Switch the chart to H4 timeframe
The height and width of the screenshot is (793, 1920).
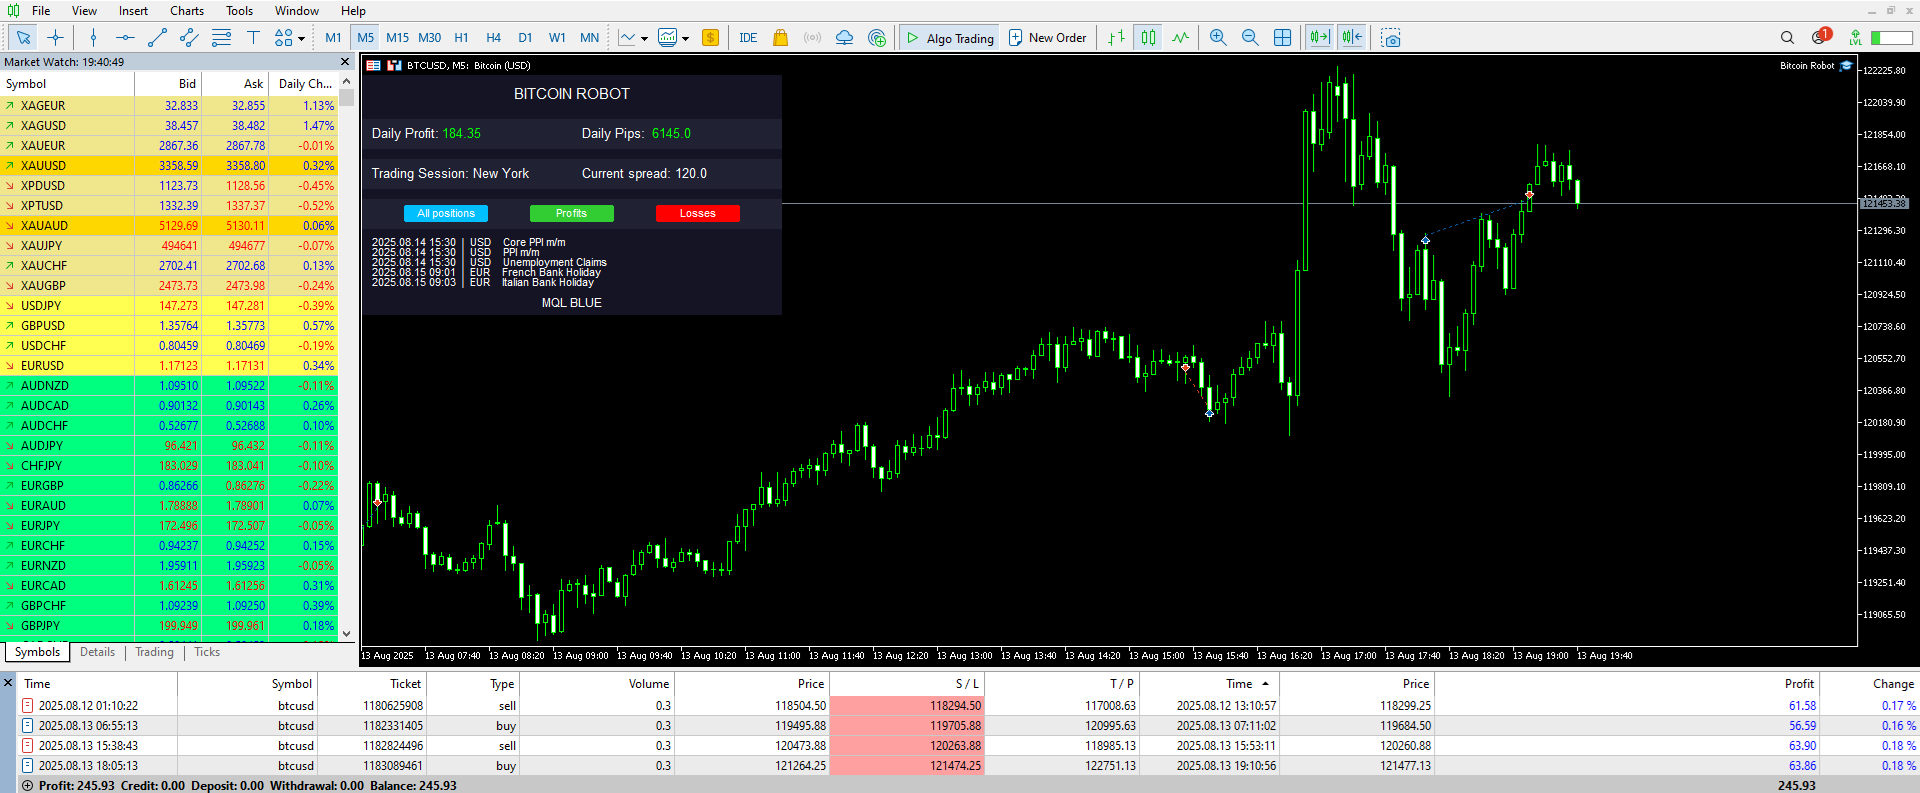[x=493, y=38]
